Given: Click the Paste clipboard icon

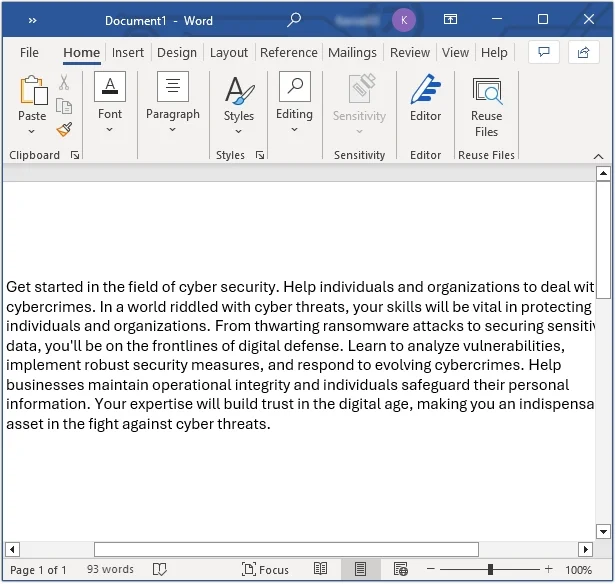Looking at the screenshot, I should [33, 90].
